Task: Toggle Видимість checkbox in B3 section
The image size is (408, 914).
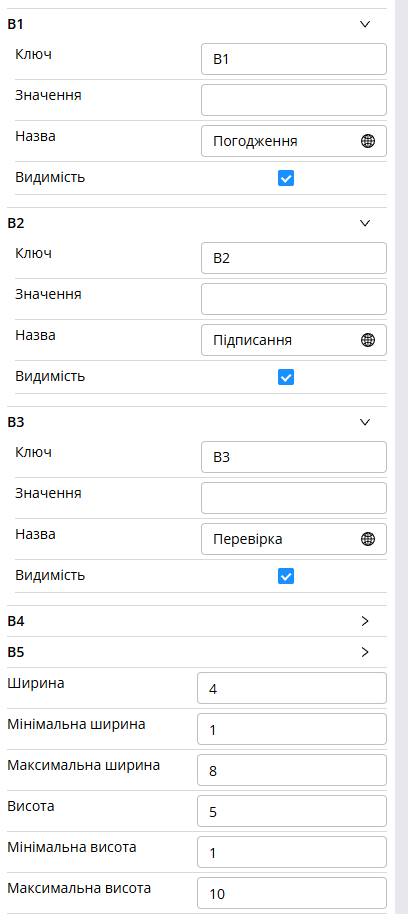Action: 286,576
